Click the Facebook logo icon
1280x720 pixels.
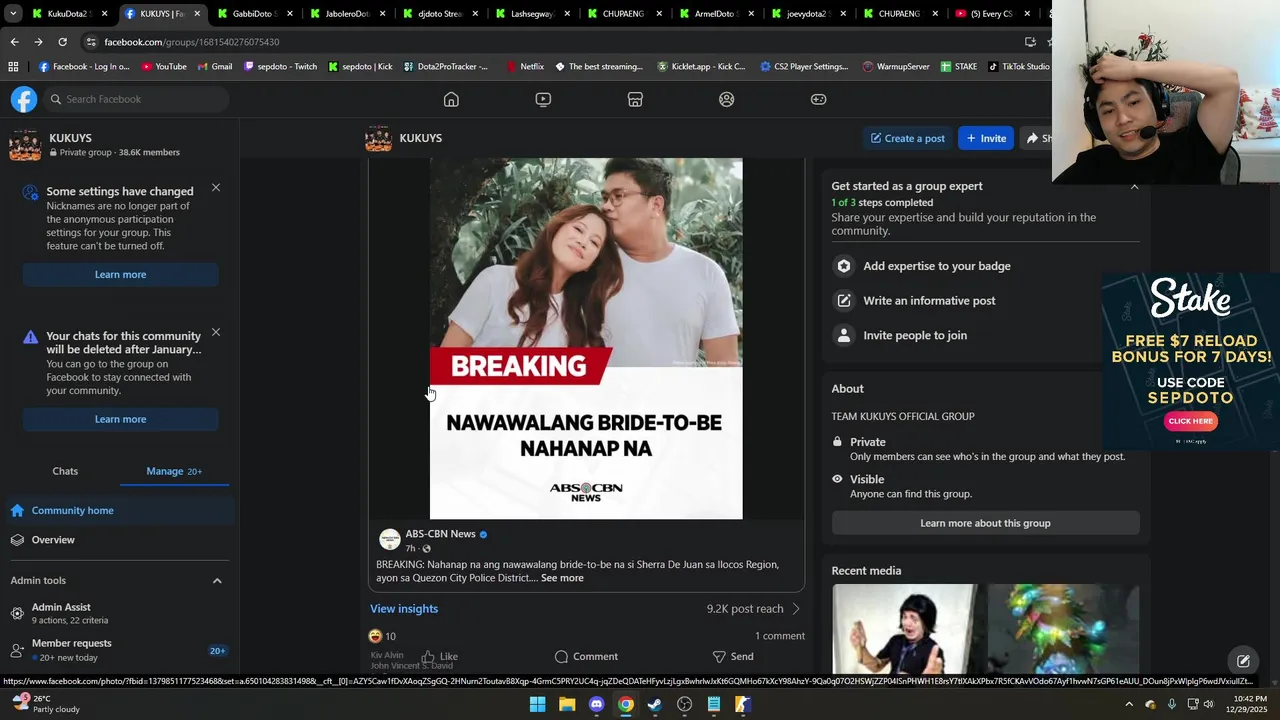click(x=24, y=99)
